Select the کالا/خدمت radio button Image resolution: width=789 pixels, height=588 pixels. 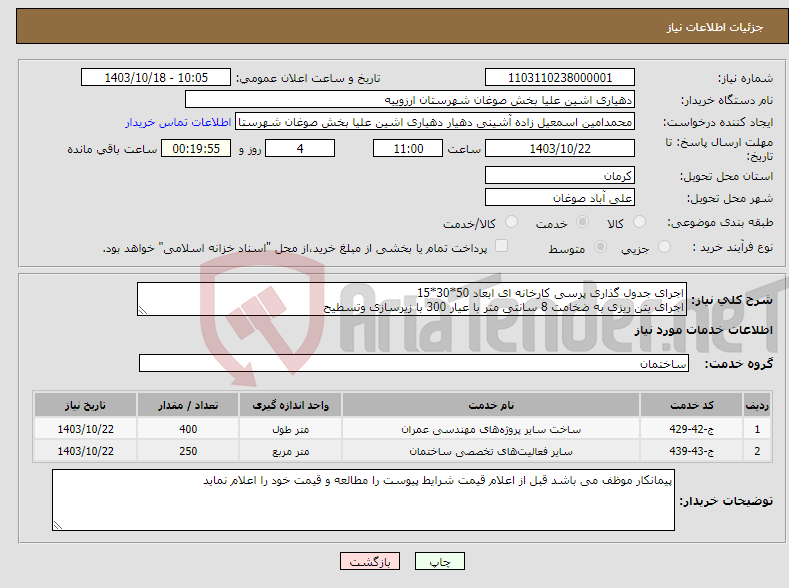tap(511, 221)
